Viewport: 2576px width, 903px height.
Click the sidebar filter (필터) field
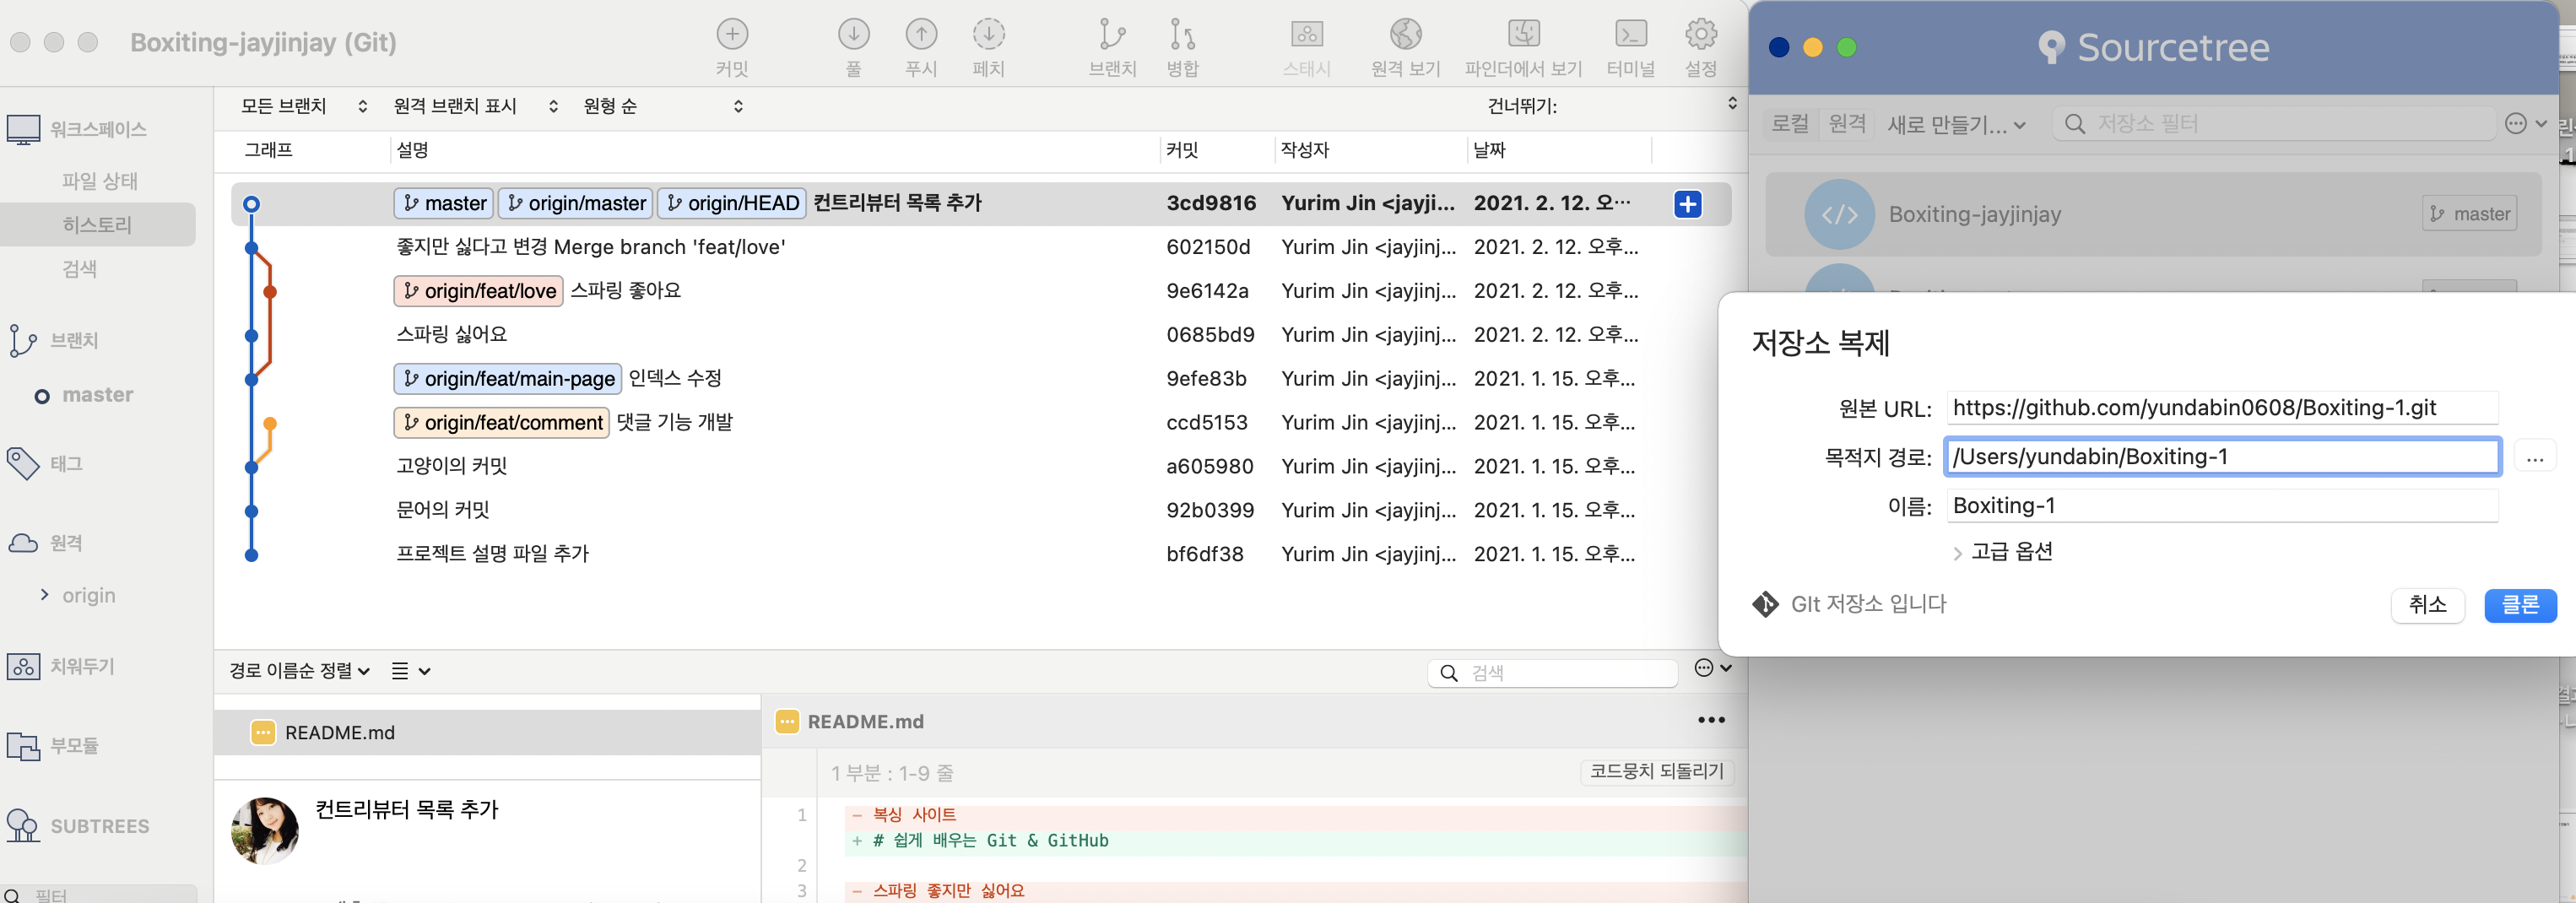click(99, 894)
